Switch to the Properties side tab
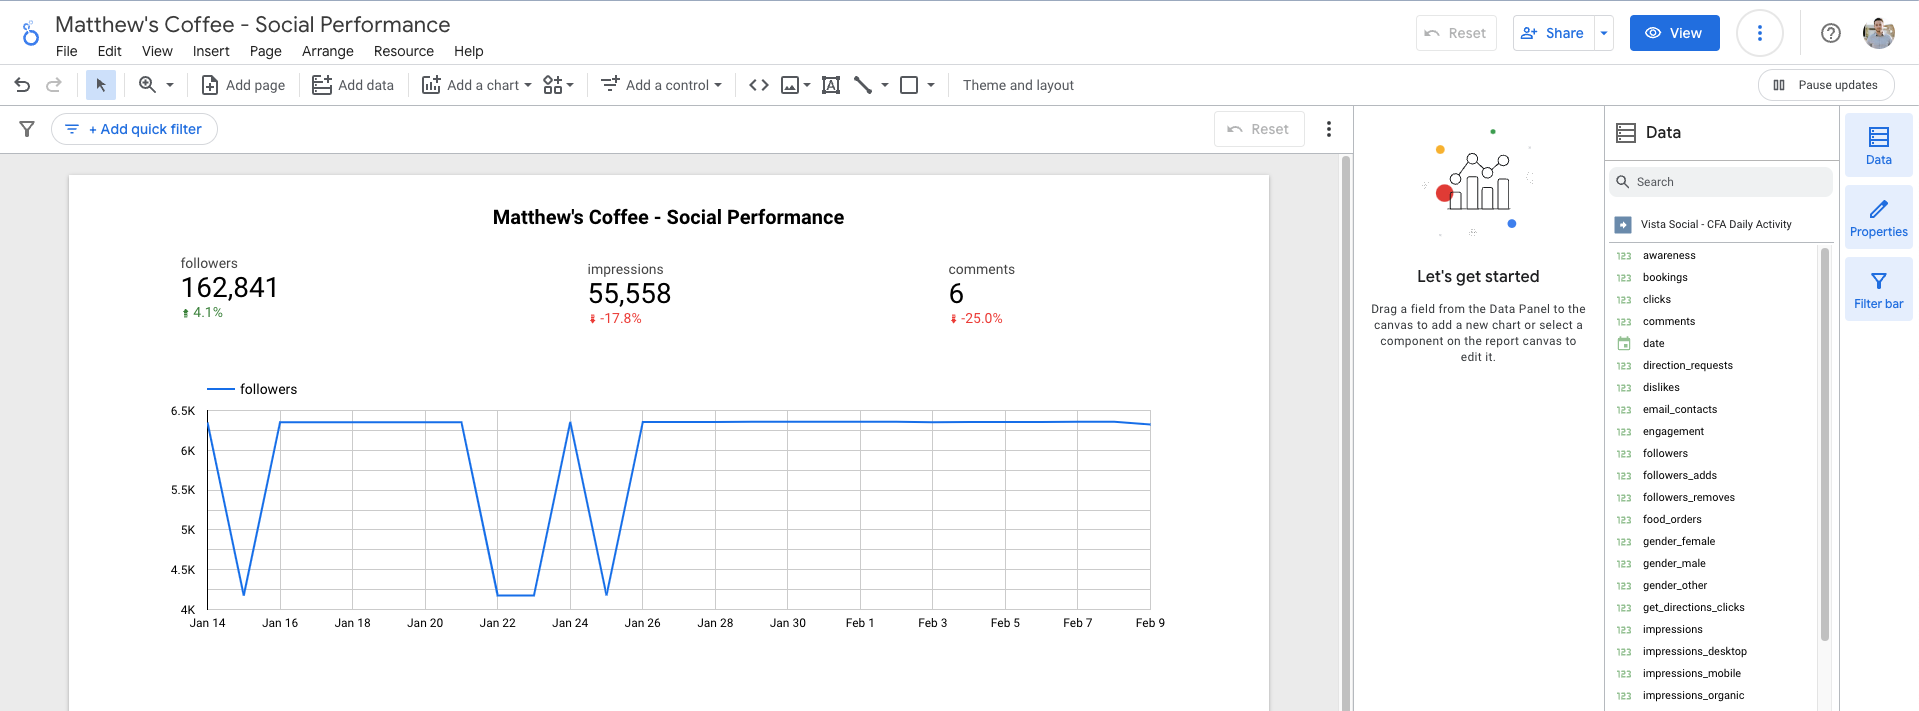 pos(1878,217)
